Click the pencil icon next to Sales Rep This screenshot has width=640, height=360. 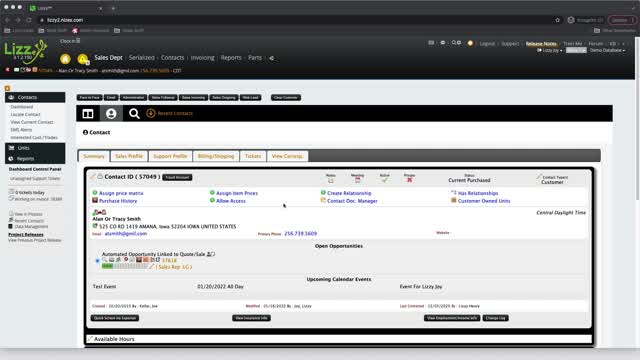tap(151, 267)
